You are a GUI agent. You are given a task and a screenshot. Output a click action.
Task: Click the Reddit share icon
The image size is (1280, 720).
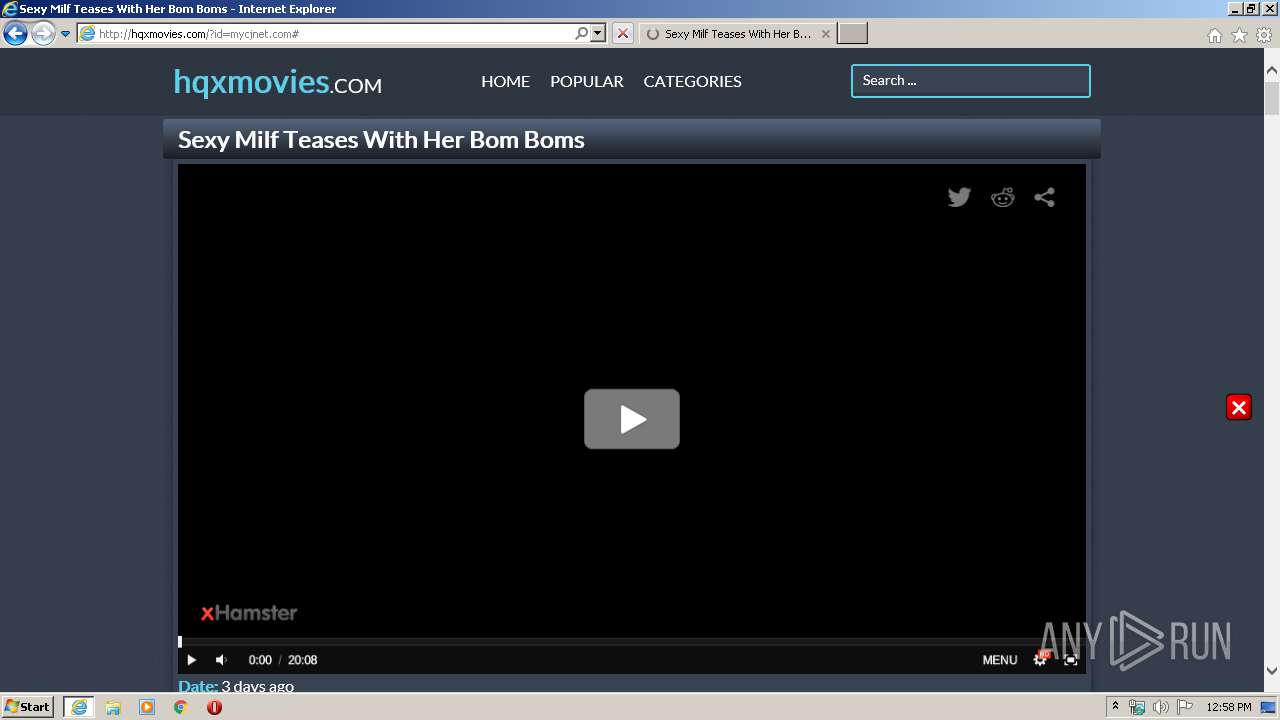(x=1002, y=197)
